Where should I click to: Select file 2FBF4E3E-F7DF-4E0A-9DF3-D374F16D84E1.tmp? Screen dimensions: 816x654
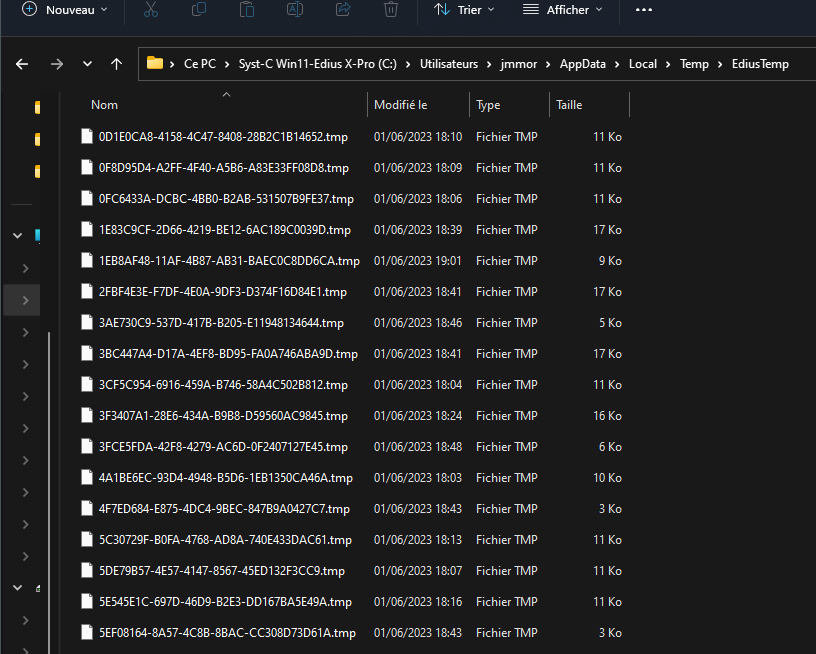coord(223,292)
